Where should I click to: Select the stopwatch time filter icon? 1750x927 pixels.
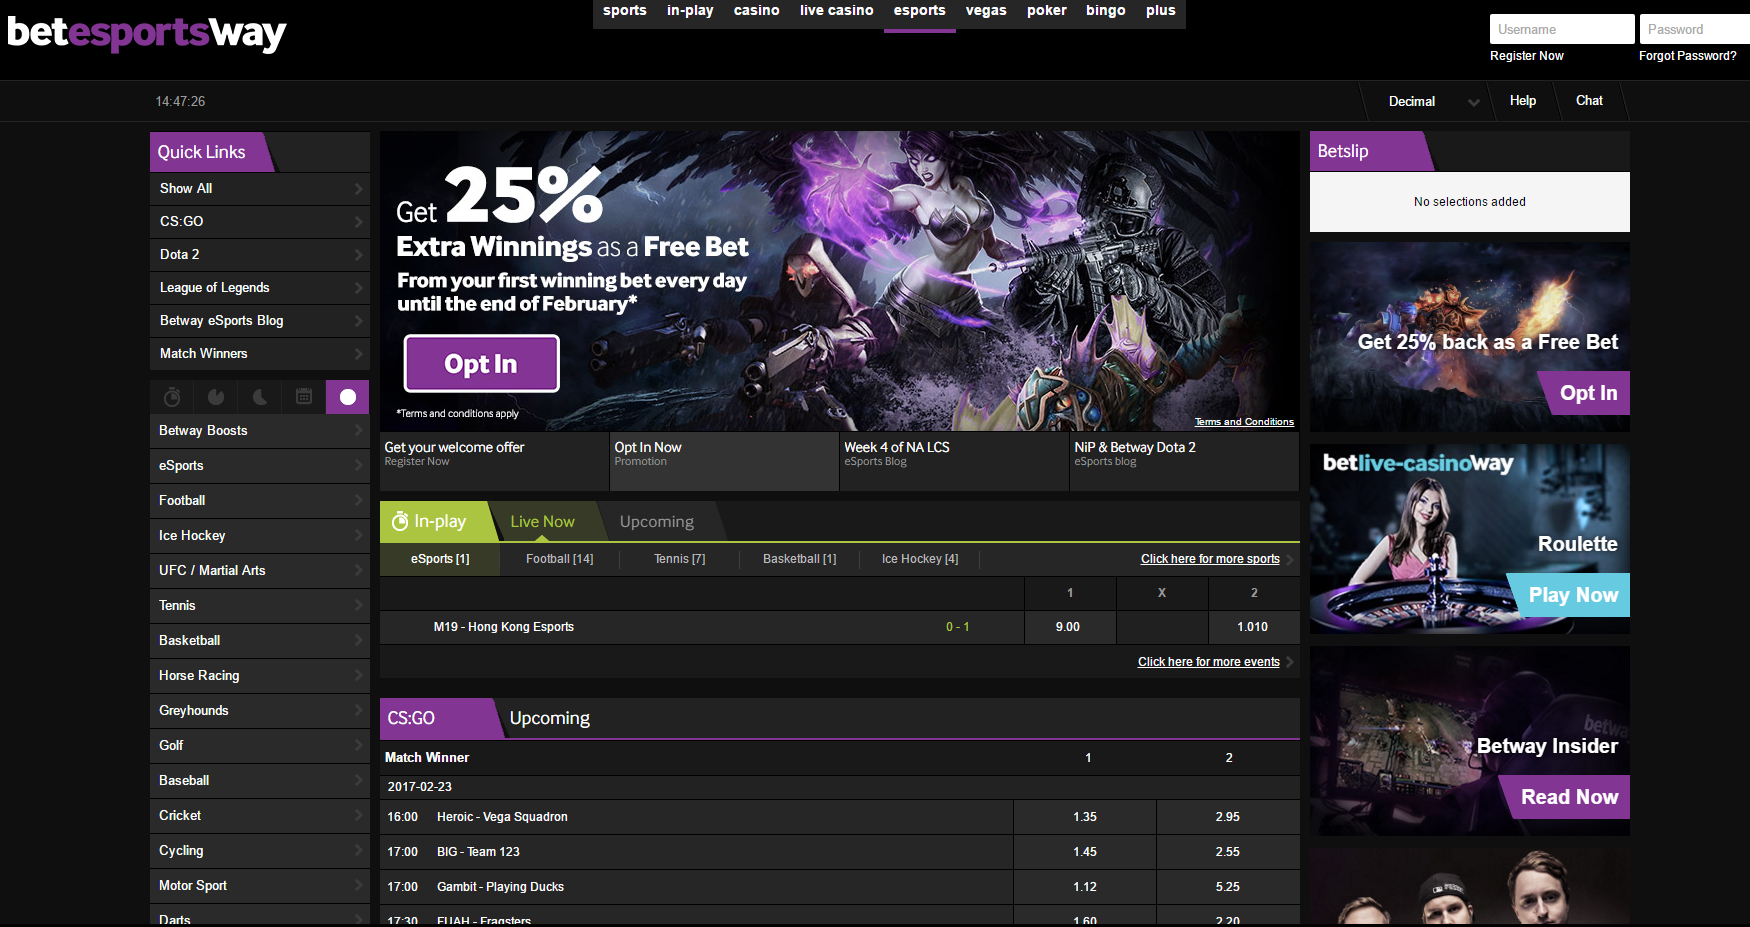(x=172, y=397)
